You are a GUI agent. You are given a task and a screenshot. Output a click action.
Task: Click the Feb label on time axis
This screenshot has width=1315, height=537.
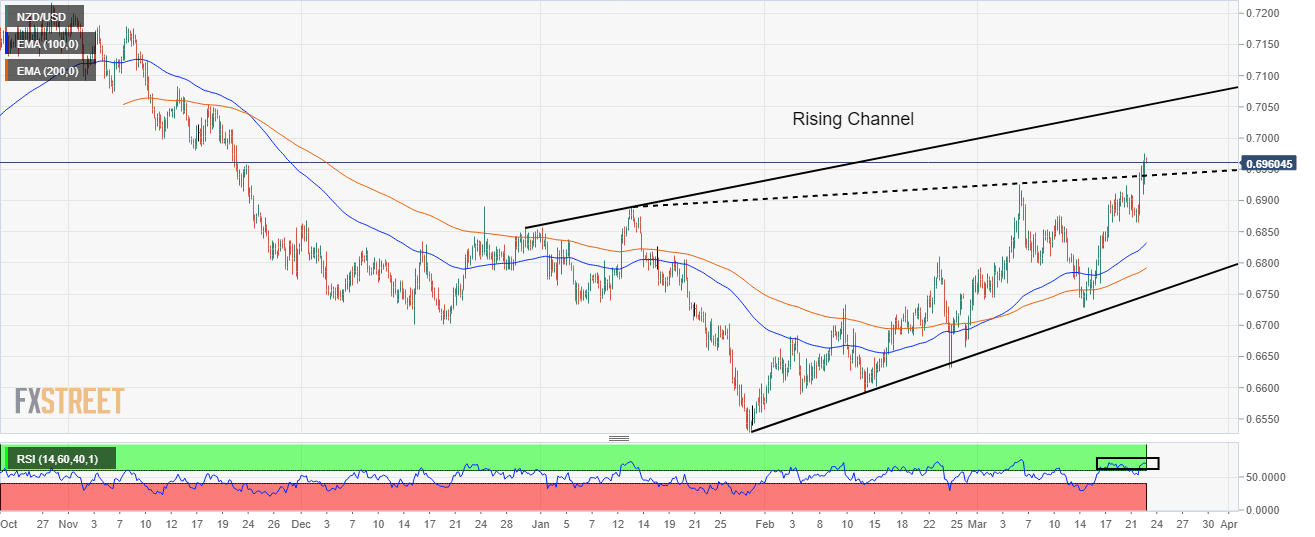[x=765, y=523]
